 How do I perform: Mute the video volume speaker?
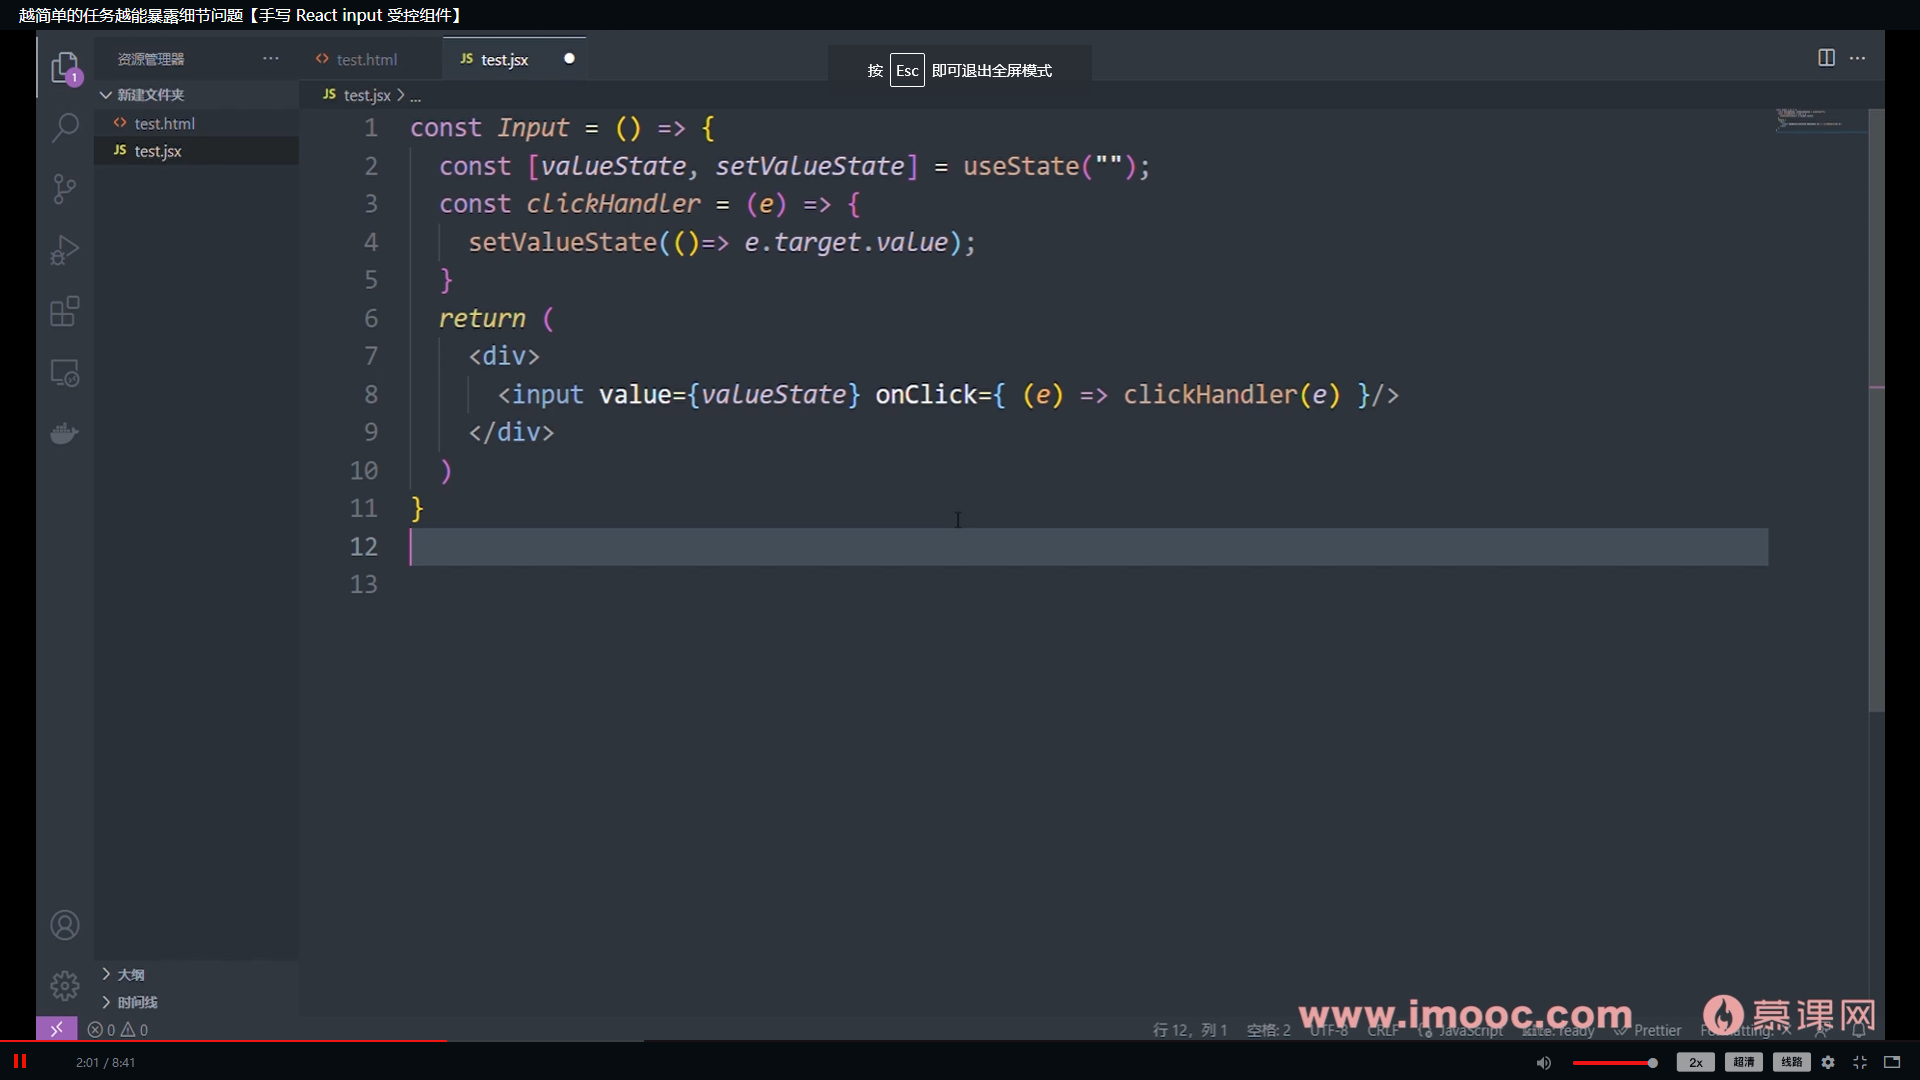(1544, 1062)
